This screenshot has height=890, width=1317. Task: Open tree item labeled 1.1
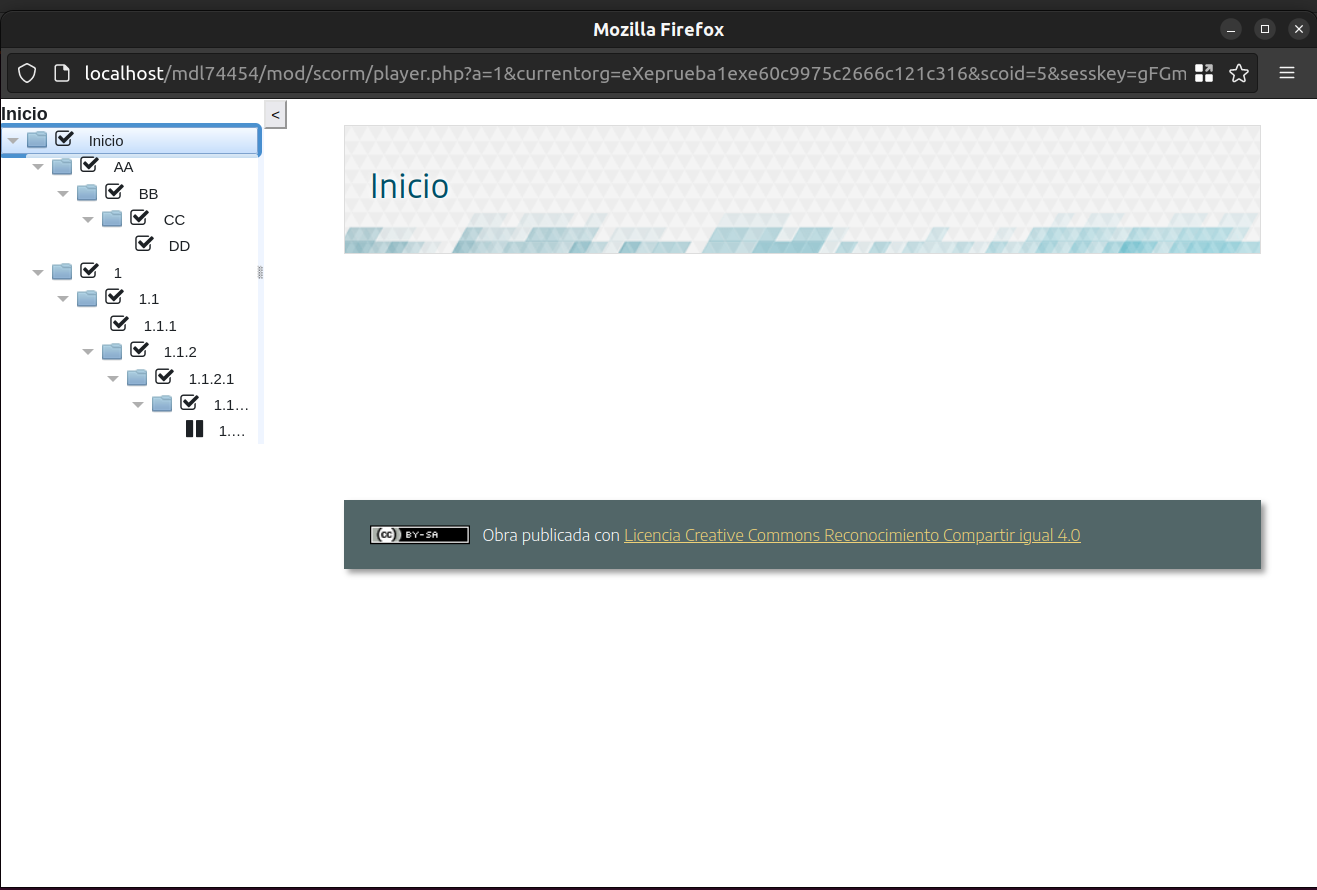coord(149,299)
